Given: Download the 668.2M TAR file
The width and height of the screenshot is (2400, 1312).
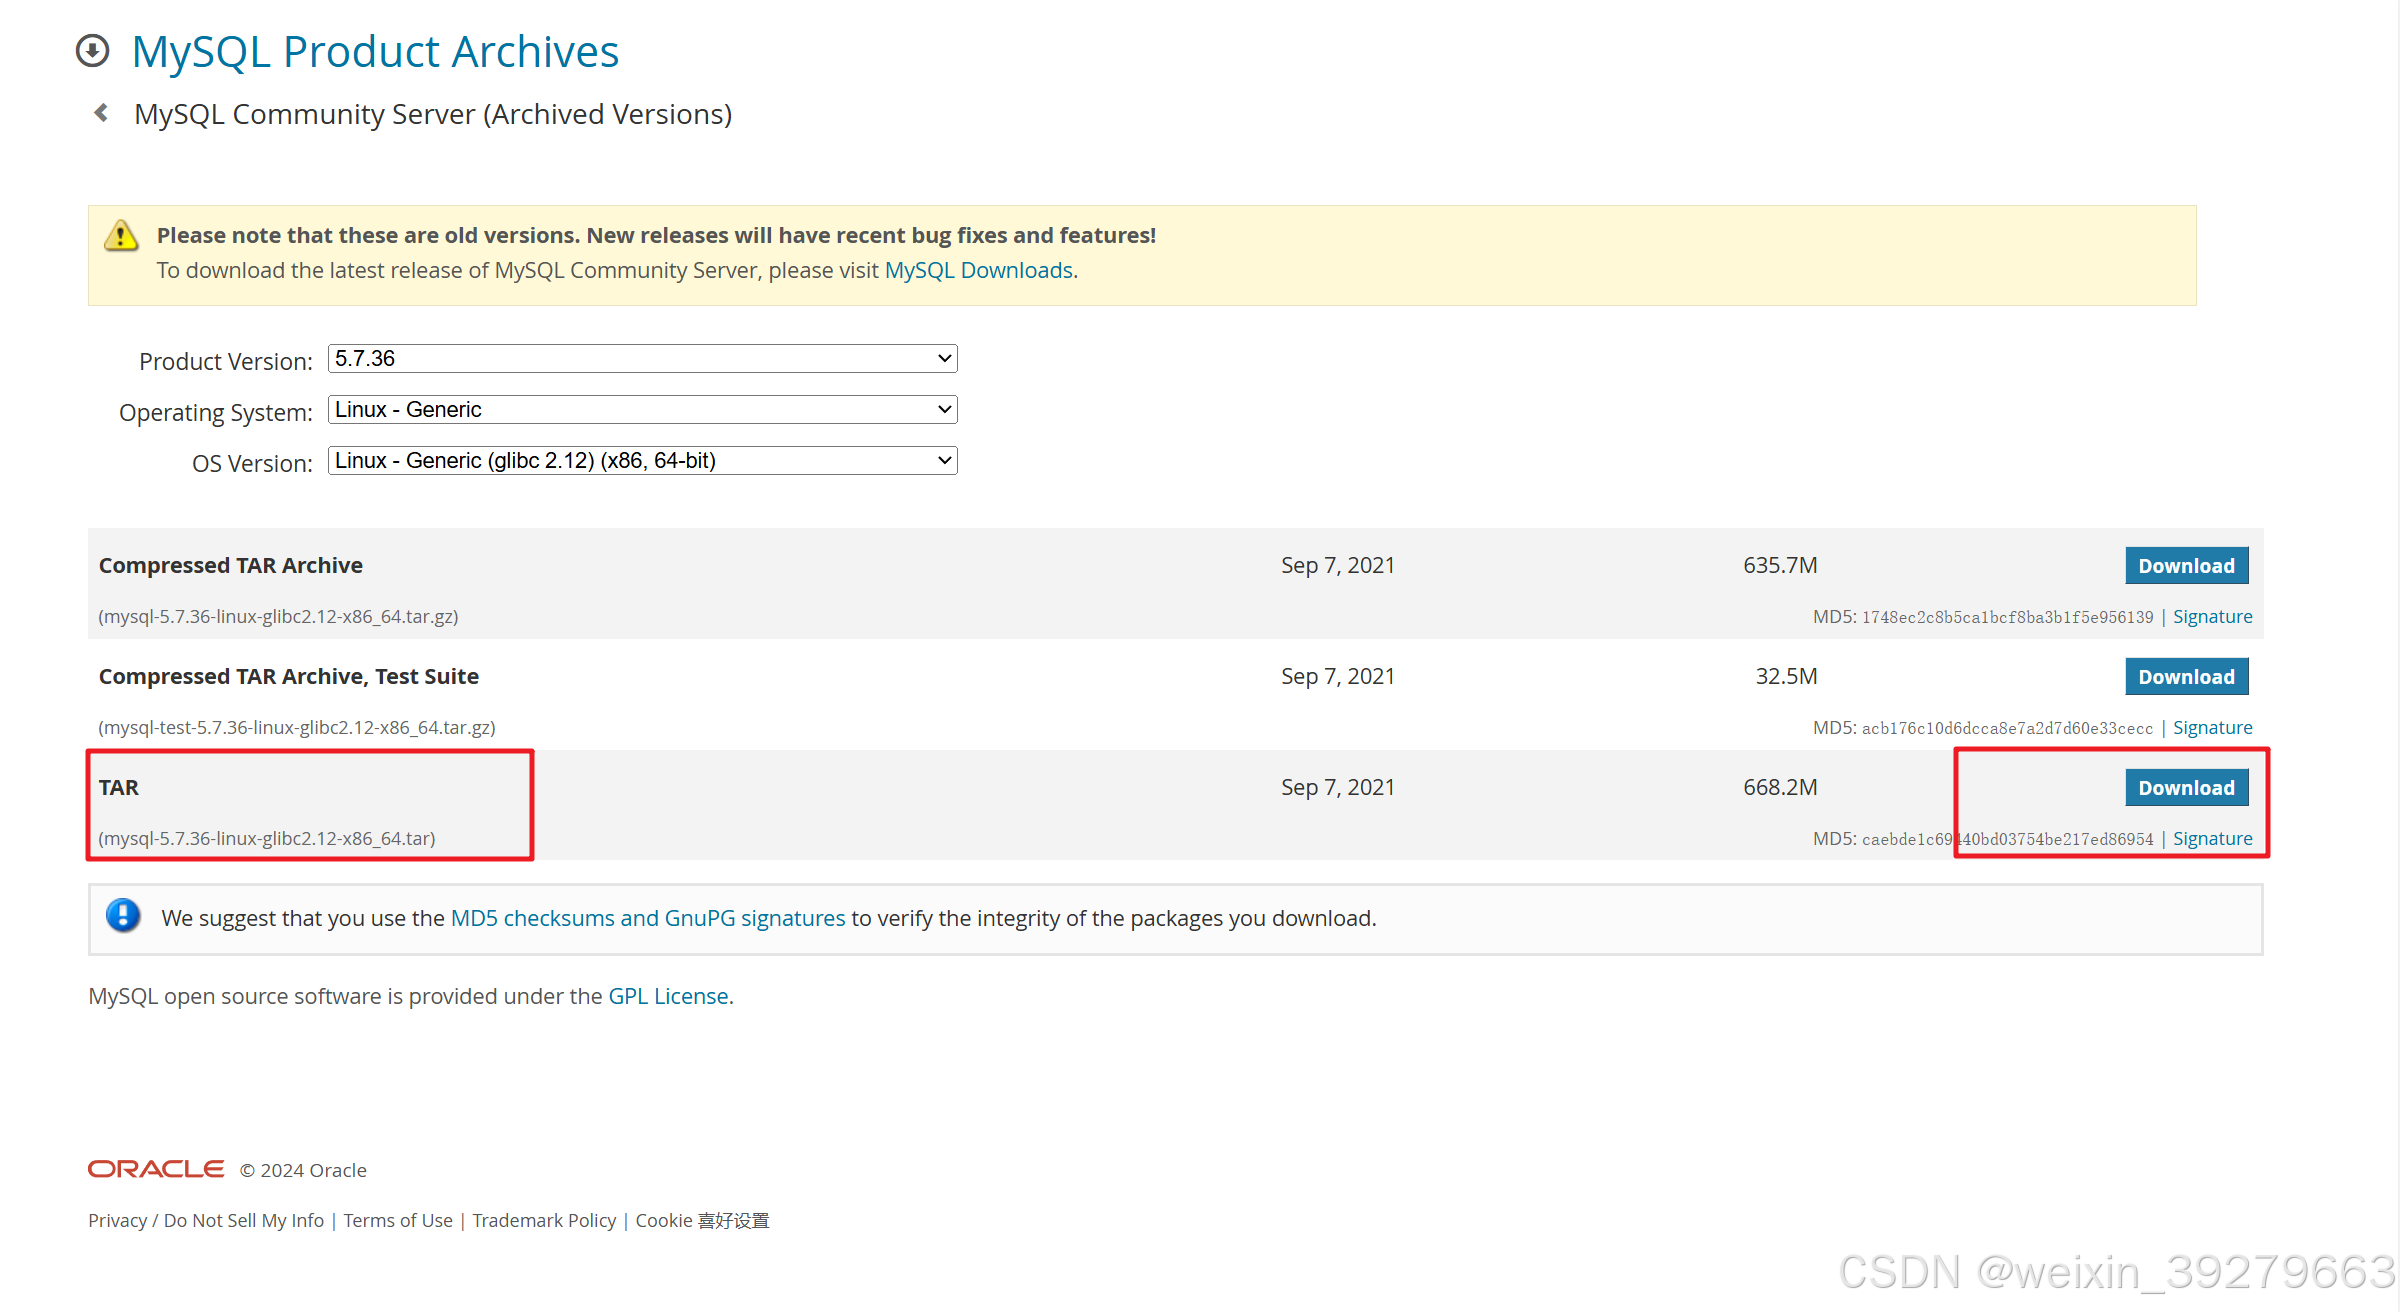Looking at the screenshot, I should tap(2186, 788).
